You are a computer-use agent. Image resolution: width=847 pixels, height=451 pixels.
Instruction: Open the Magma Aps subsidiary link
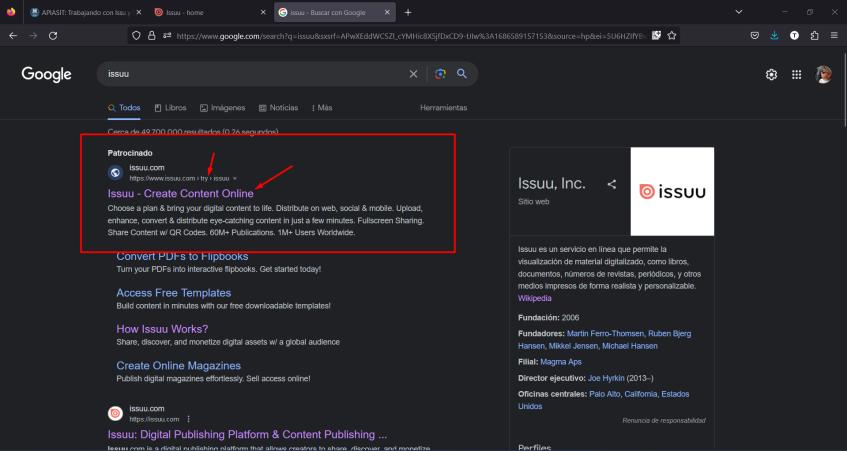[561, 362]
